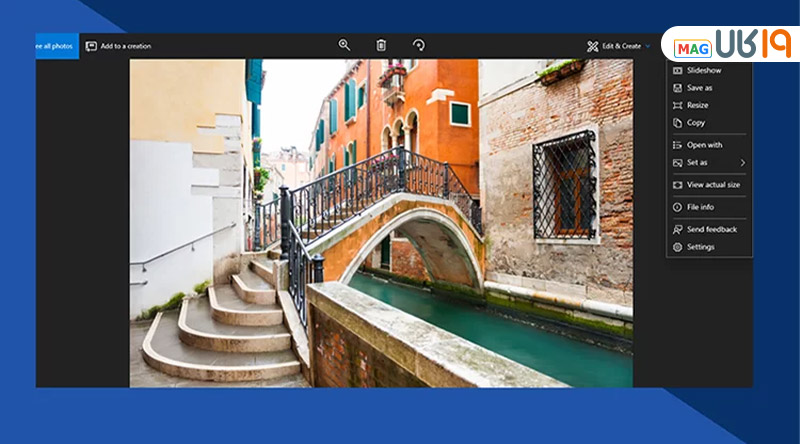Click the Resize icon in menu
The height and width of the screenshot is (444, 800).
pyautogui.click(x=678, y=105)
